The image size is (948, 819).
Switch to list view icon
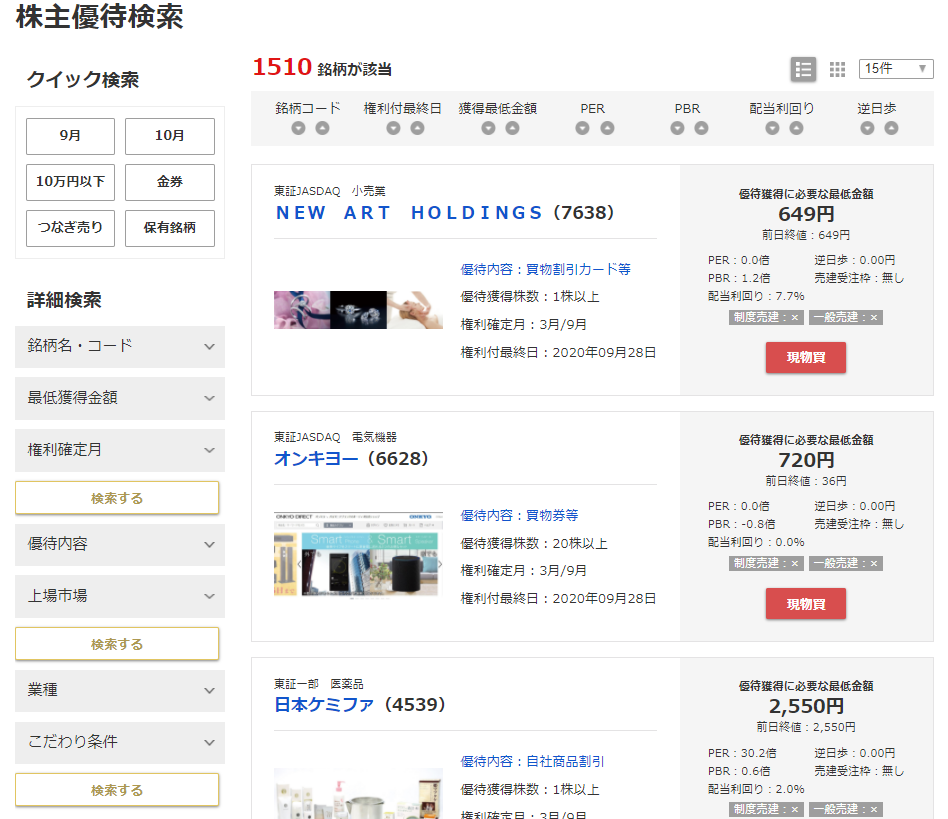click(x=804, y=70)
